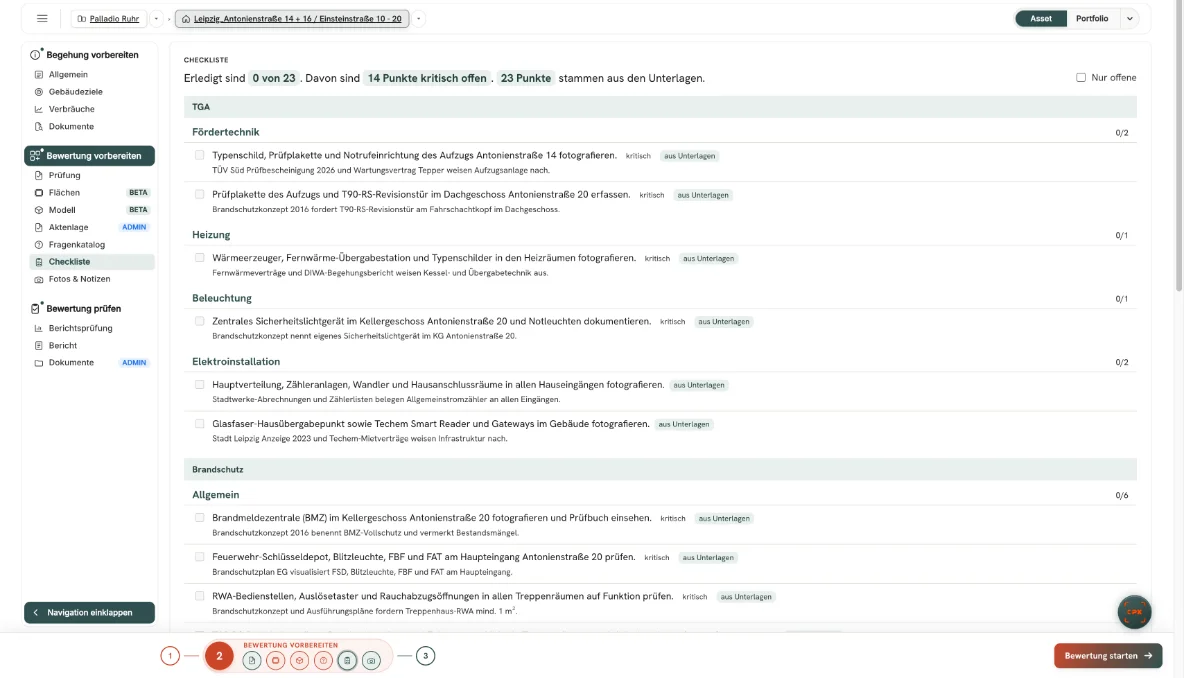Click the 23 Punkte badge

(526, 79)
